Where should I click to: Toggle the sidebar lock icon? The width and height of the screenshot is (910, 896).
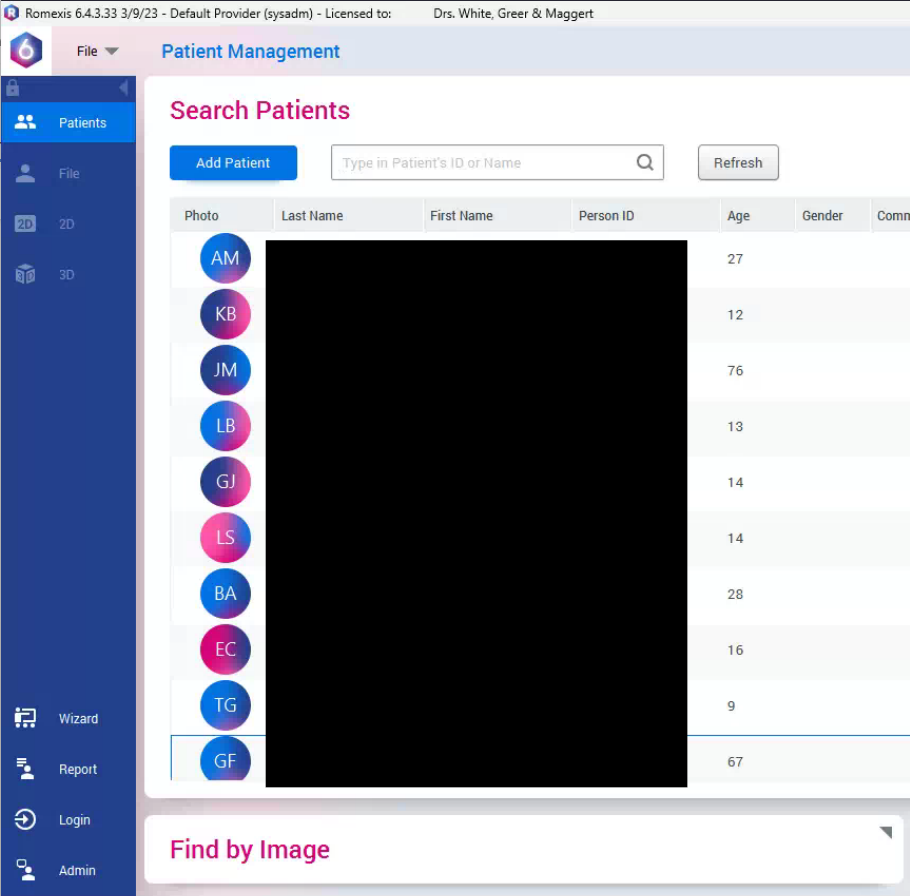[13, 88]
